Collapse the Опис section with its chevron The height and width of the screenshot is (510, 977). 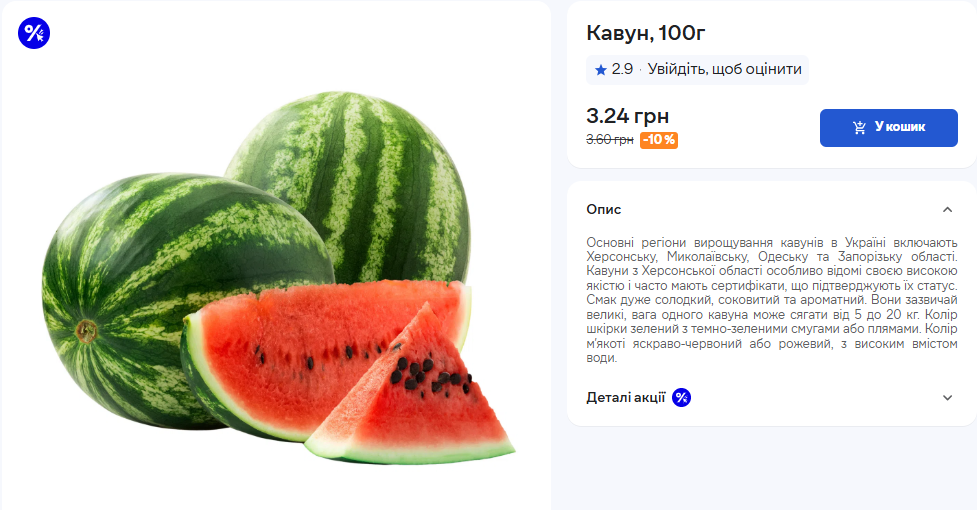point(948,210)
